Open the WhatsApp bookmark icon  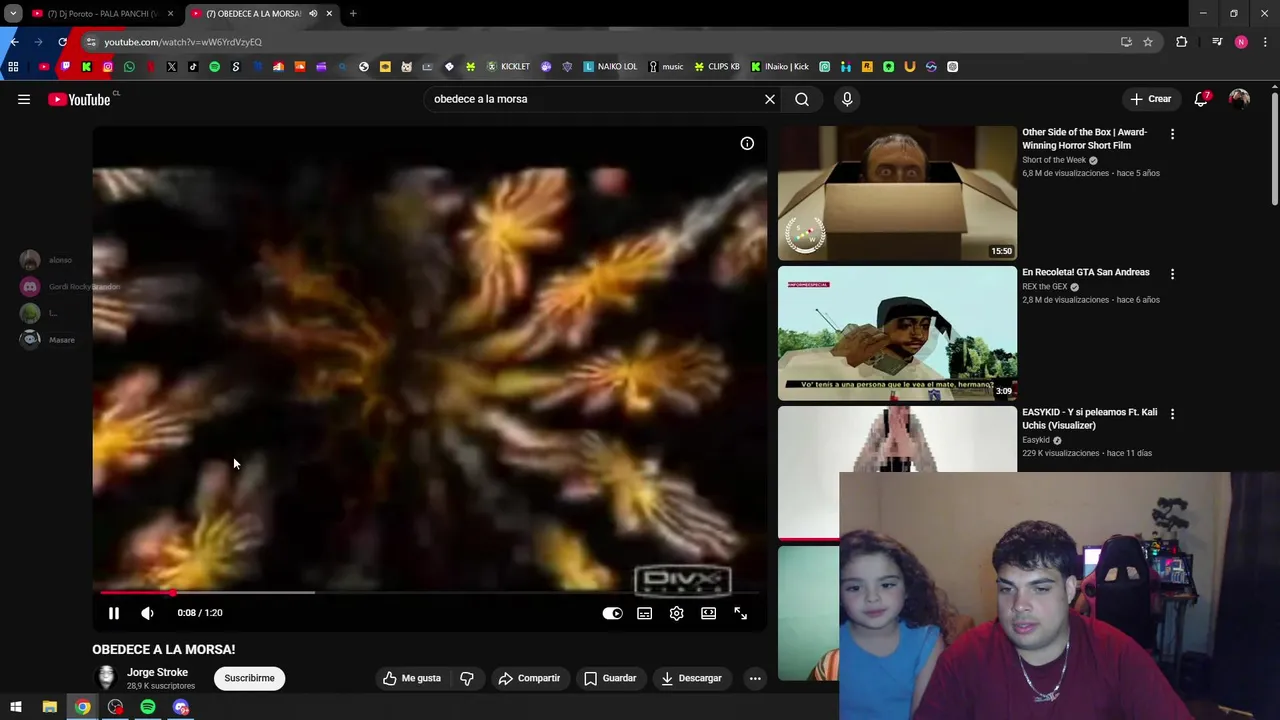(x=129, y=67)
